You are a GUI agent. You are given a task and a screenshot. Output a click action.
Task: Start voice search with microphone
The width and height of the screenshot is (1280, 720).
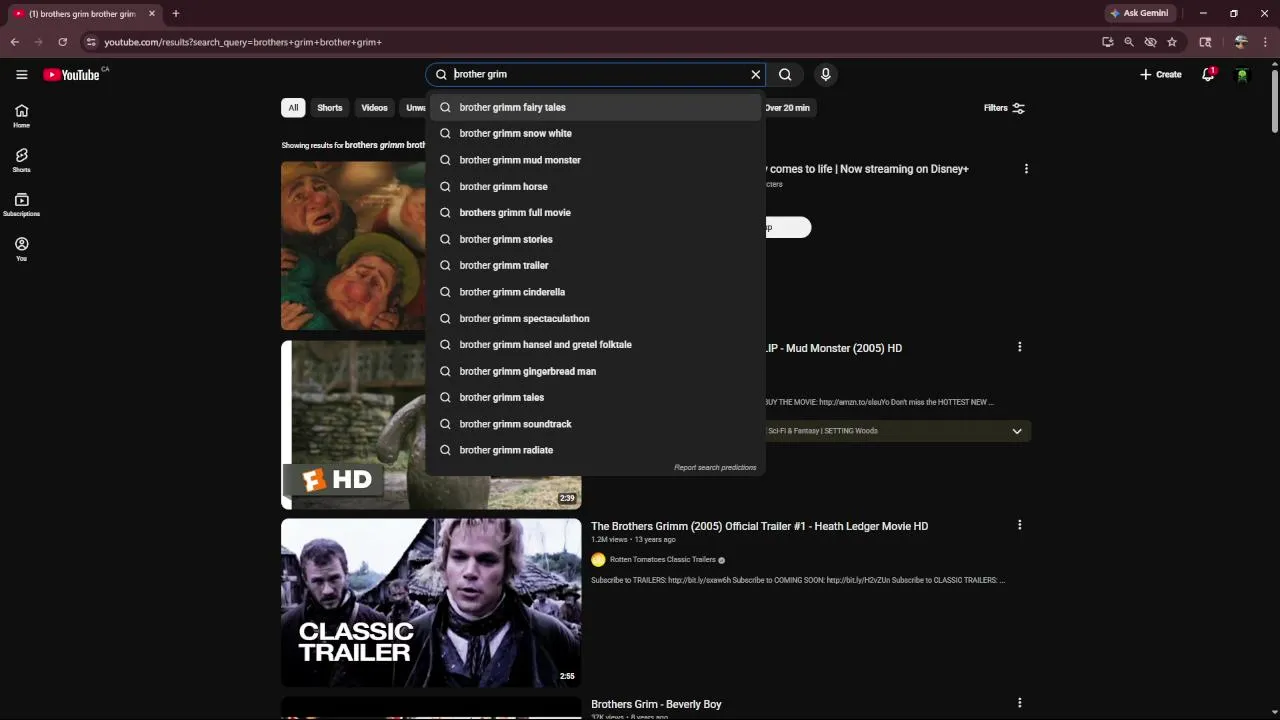825,74
